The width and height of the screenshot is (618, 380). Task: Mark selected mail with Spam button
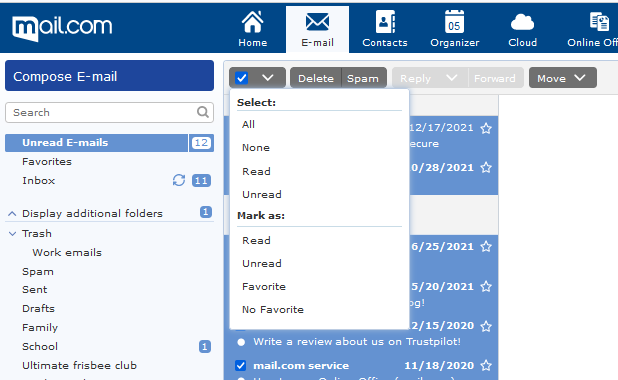[363, 78]
